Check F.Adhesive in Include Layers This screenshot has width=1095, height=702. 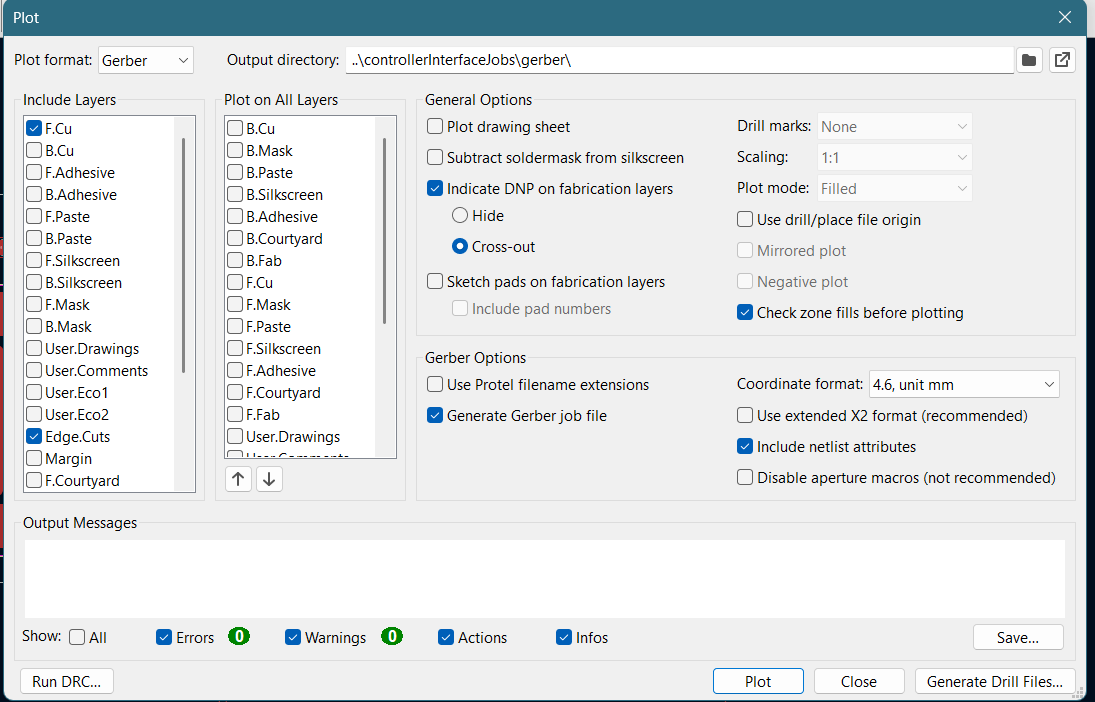coord(34,173)
